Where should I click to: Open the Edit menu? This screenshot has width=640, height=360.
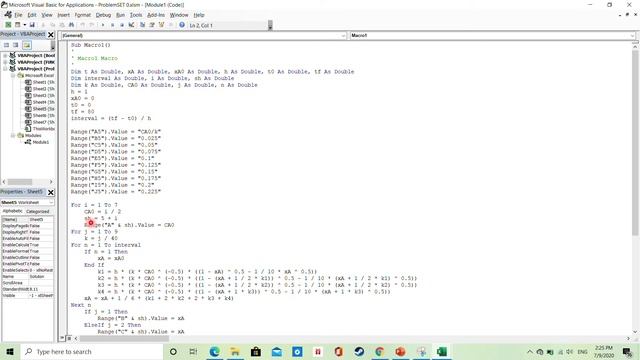pyautogui.click(x=32, y=15)
